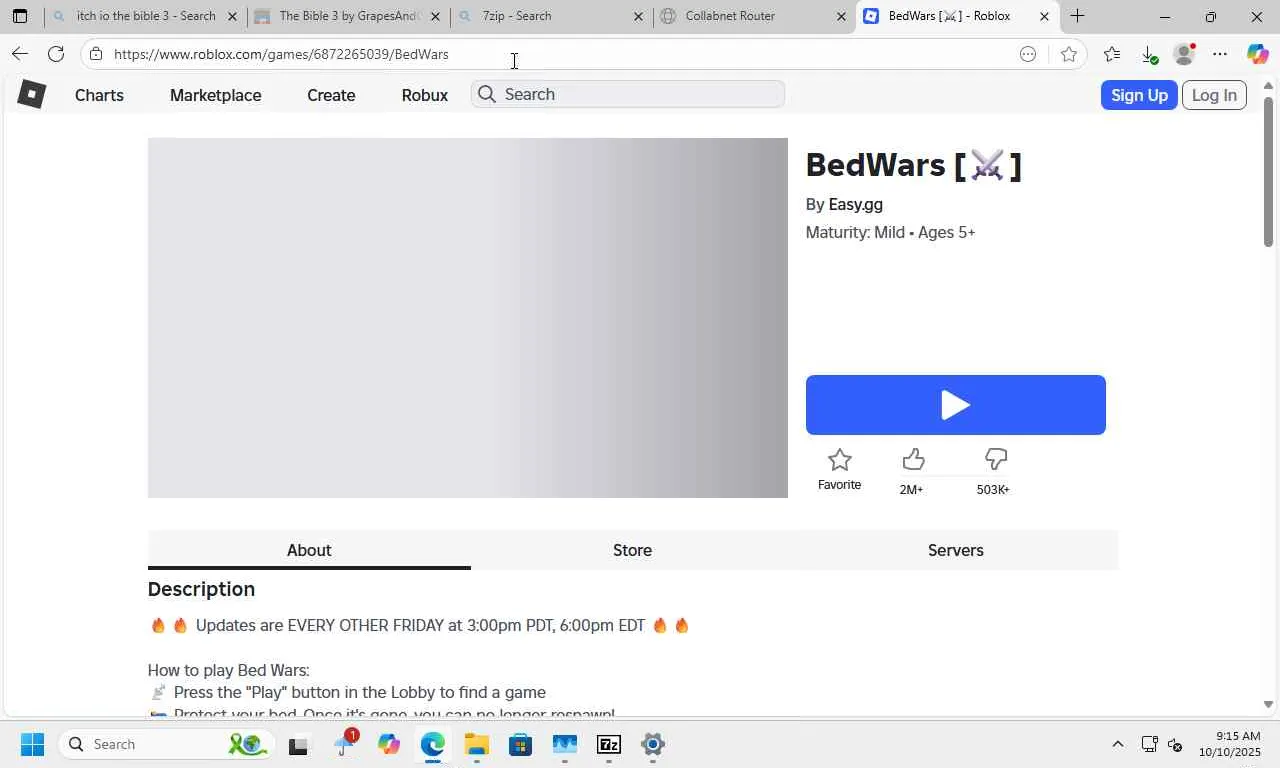
Task: Select the Store tab
Action: coord(632,550)
